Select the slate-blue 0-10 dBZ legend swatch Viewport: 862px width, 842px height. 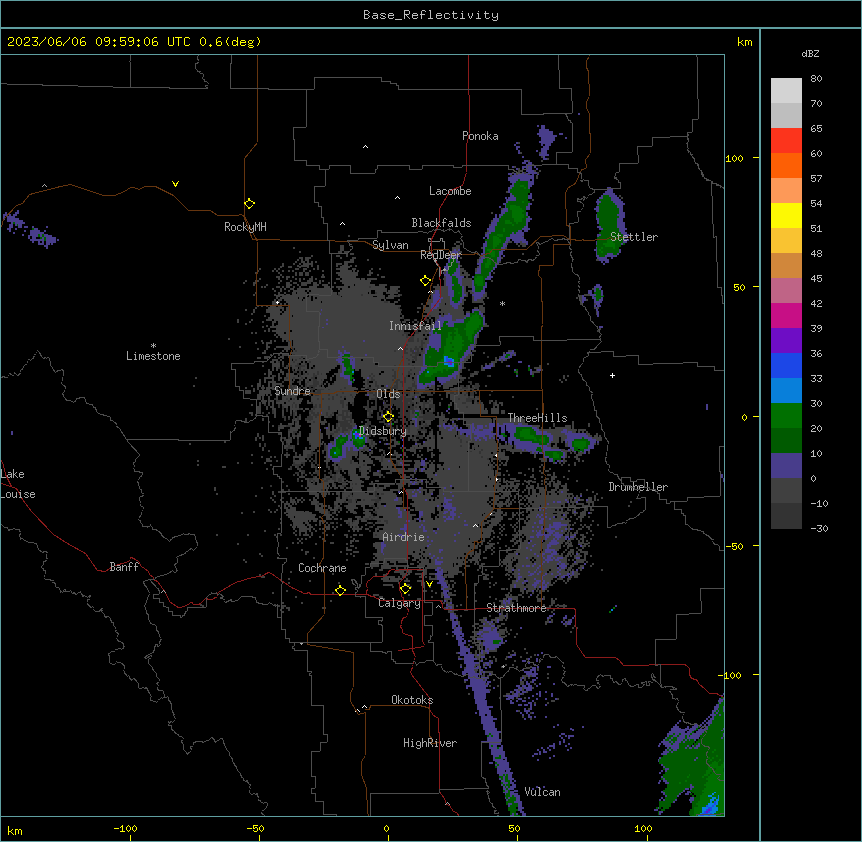pyautogui.click(x=786, y=466)
